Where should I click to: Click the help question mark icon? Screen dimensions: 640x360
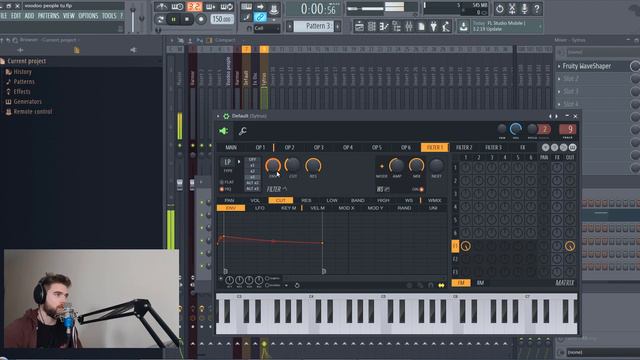[537, 8]
